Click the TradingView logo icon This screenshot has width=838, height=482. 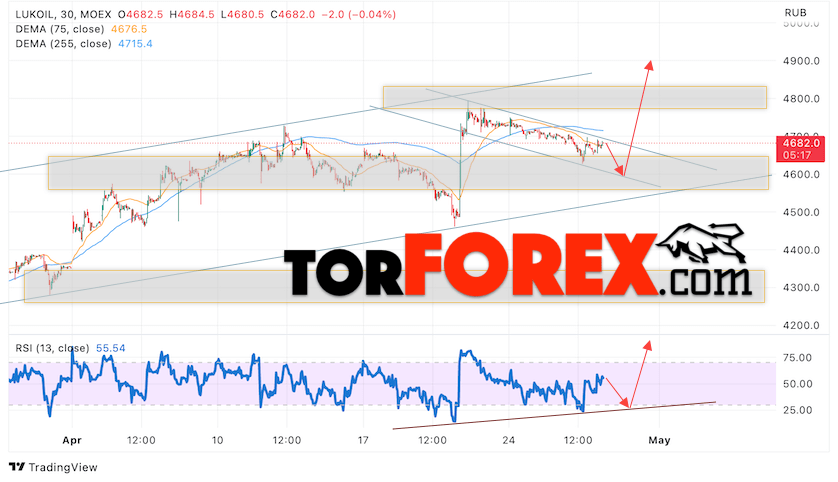(x=17, y=467)
